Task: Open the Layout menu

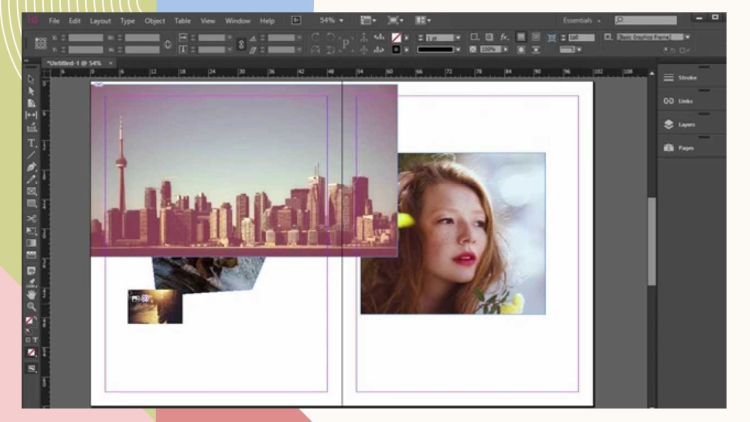Action: point(100,20)
